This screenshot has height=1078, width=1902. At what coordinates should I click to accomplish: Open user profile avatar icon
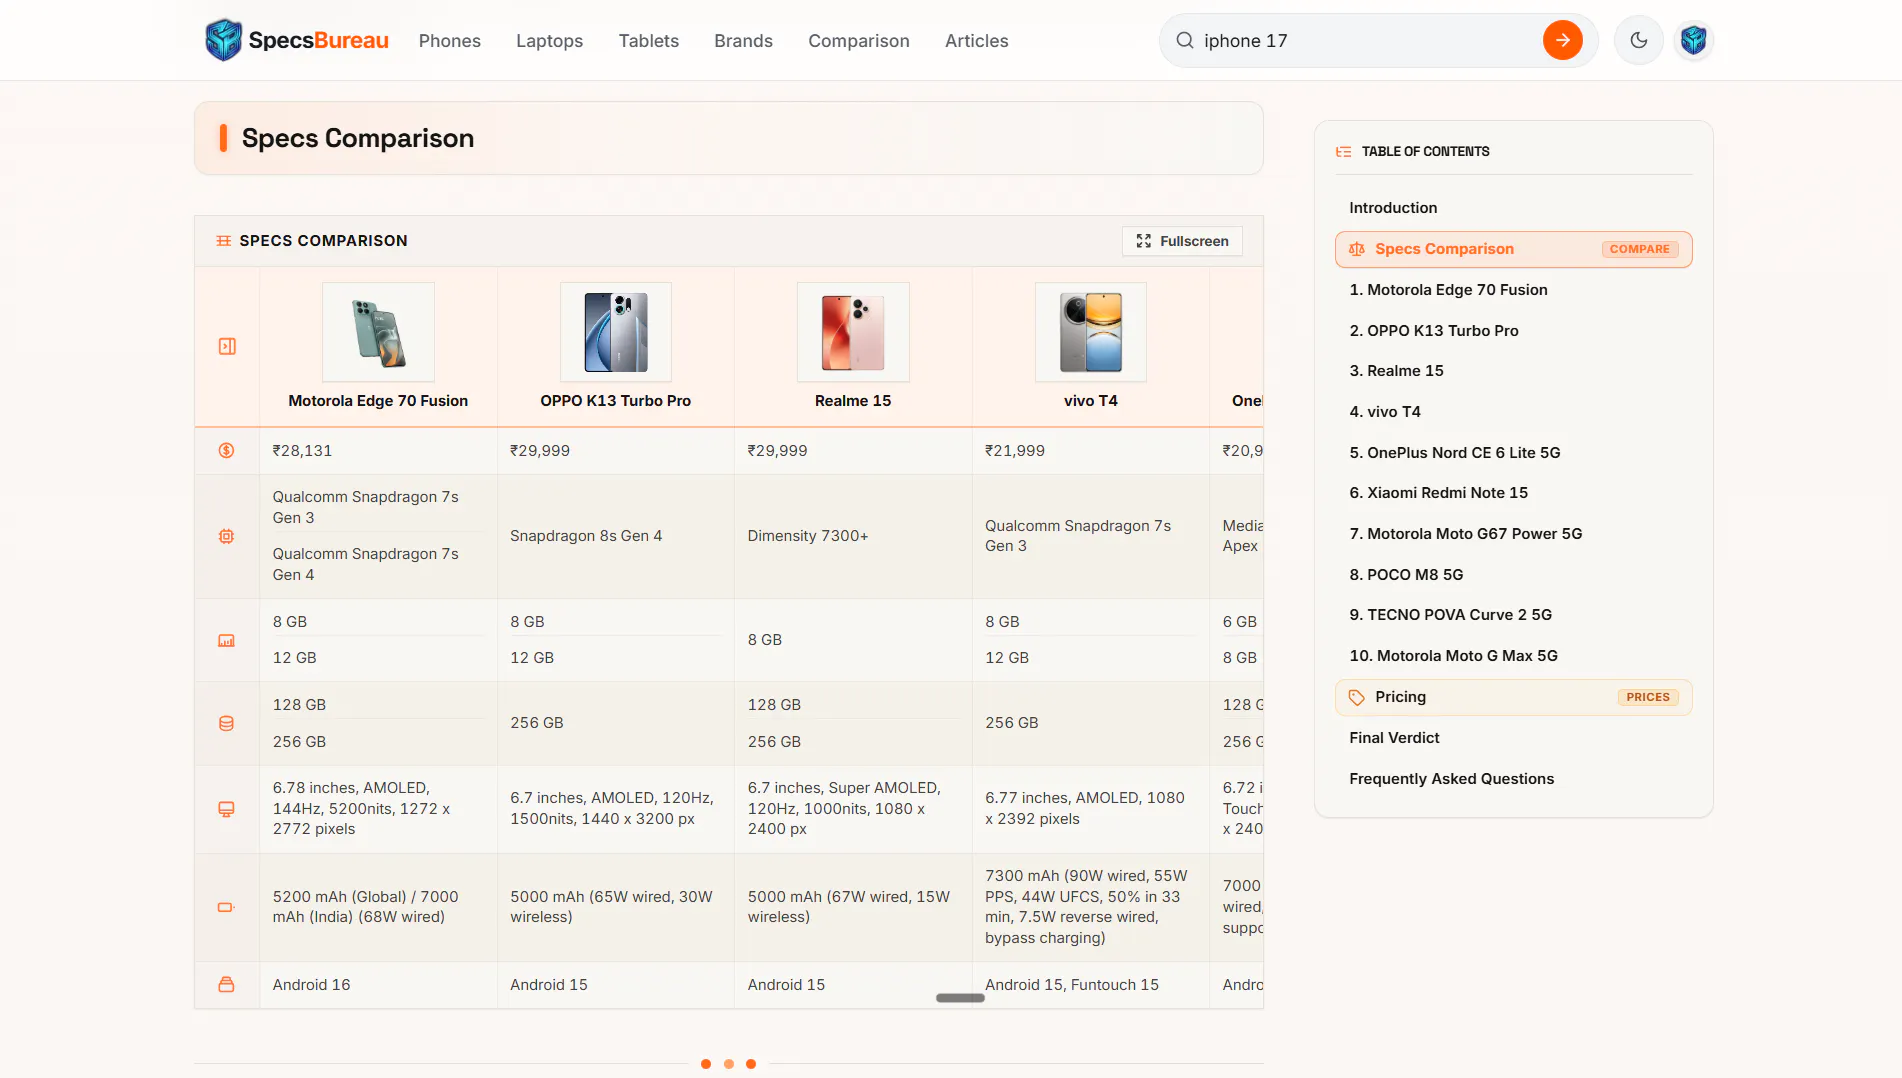(x=1693, y=40)
